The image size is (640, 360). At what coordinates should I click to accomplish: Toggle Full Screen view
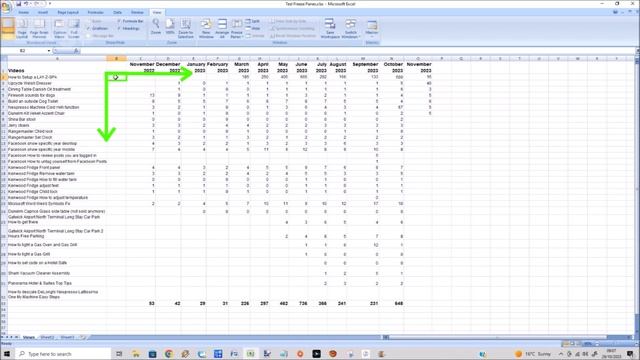pos(74,29)
